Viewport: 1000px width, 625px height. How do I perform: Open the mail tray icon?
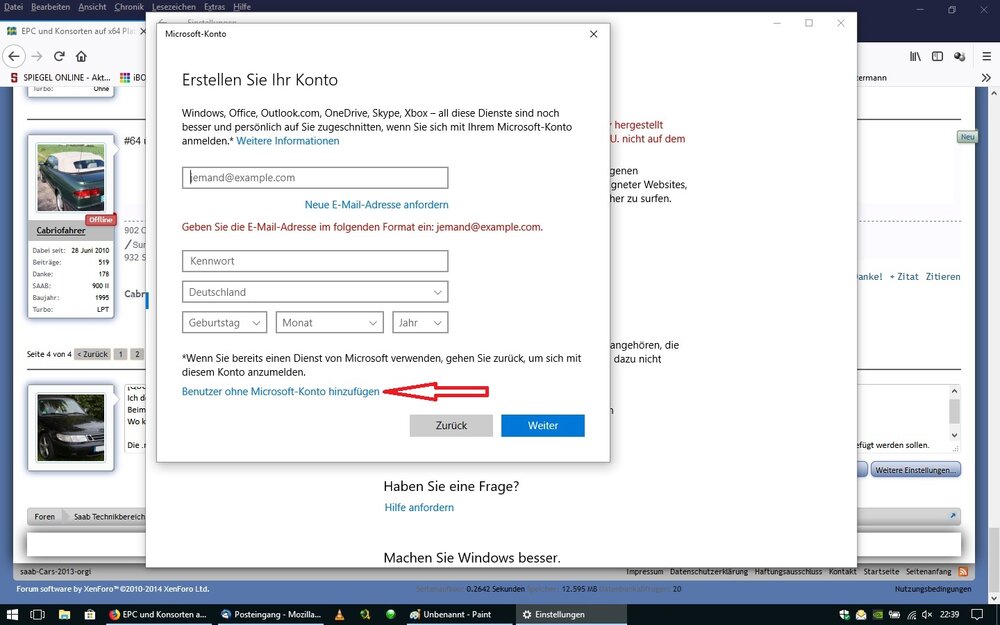click(x=862, y=615)
